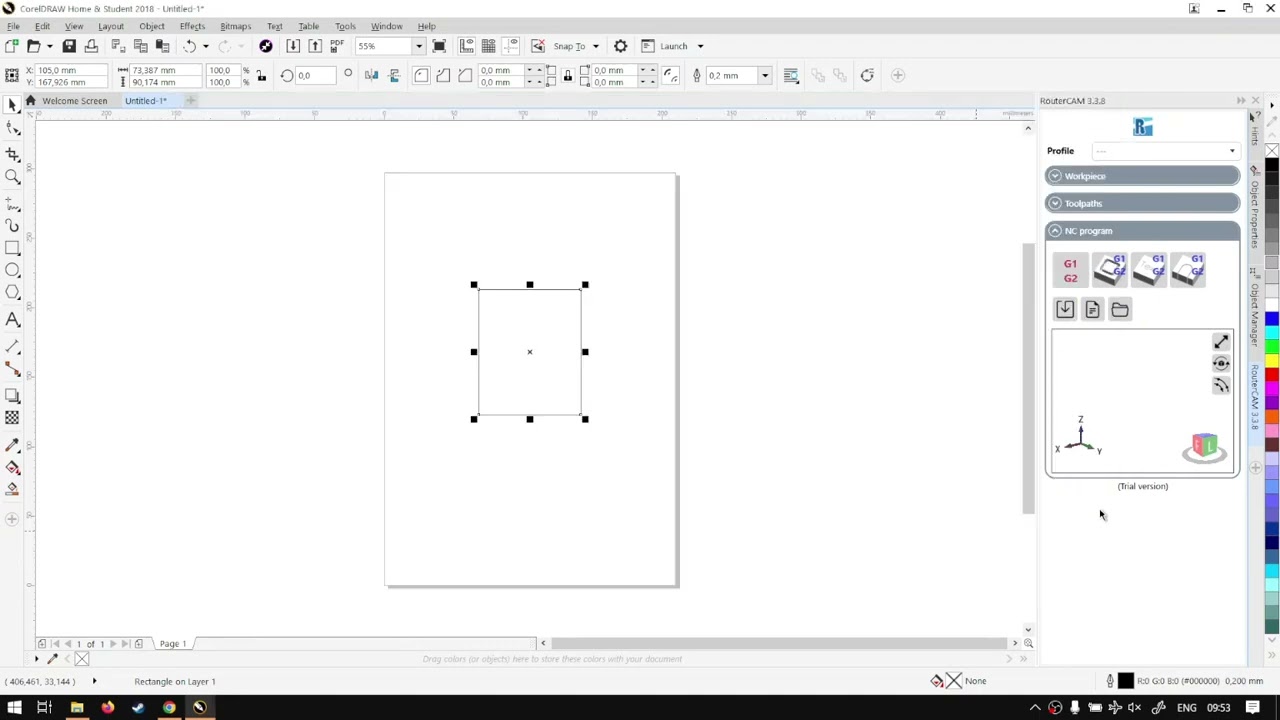The height and width of the screenshot is (720, 1280).
Task: Open the zoom level dropdown
Action: [418, 46]
